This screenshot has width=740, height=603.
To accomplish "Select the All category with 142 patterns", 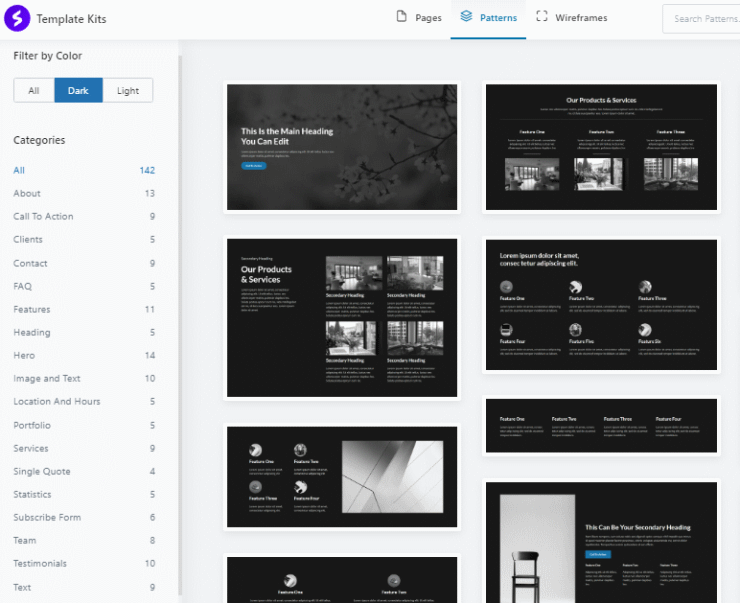I will tap(84, 170).
